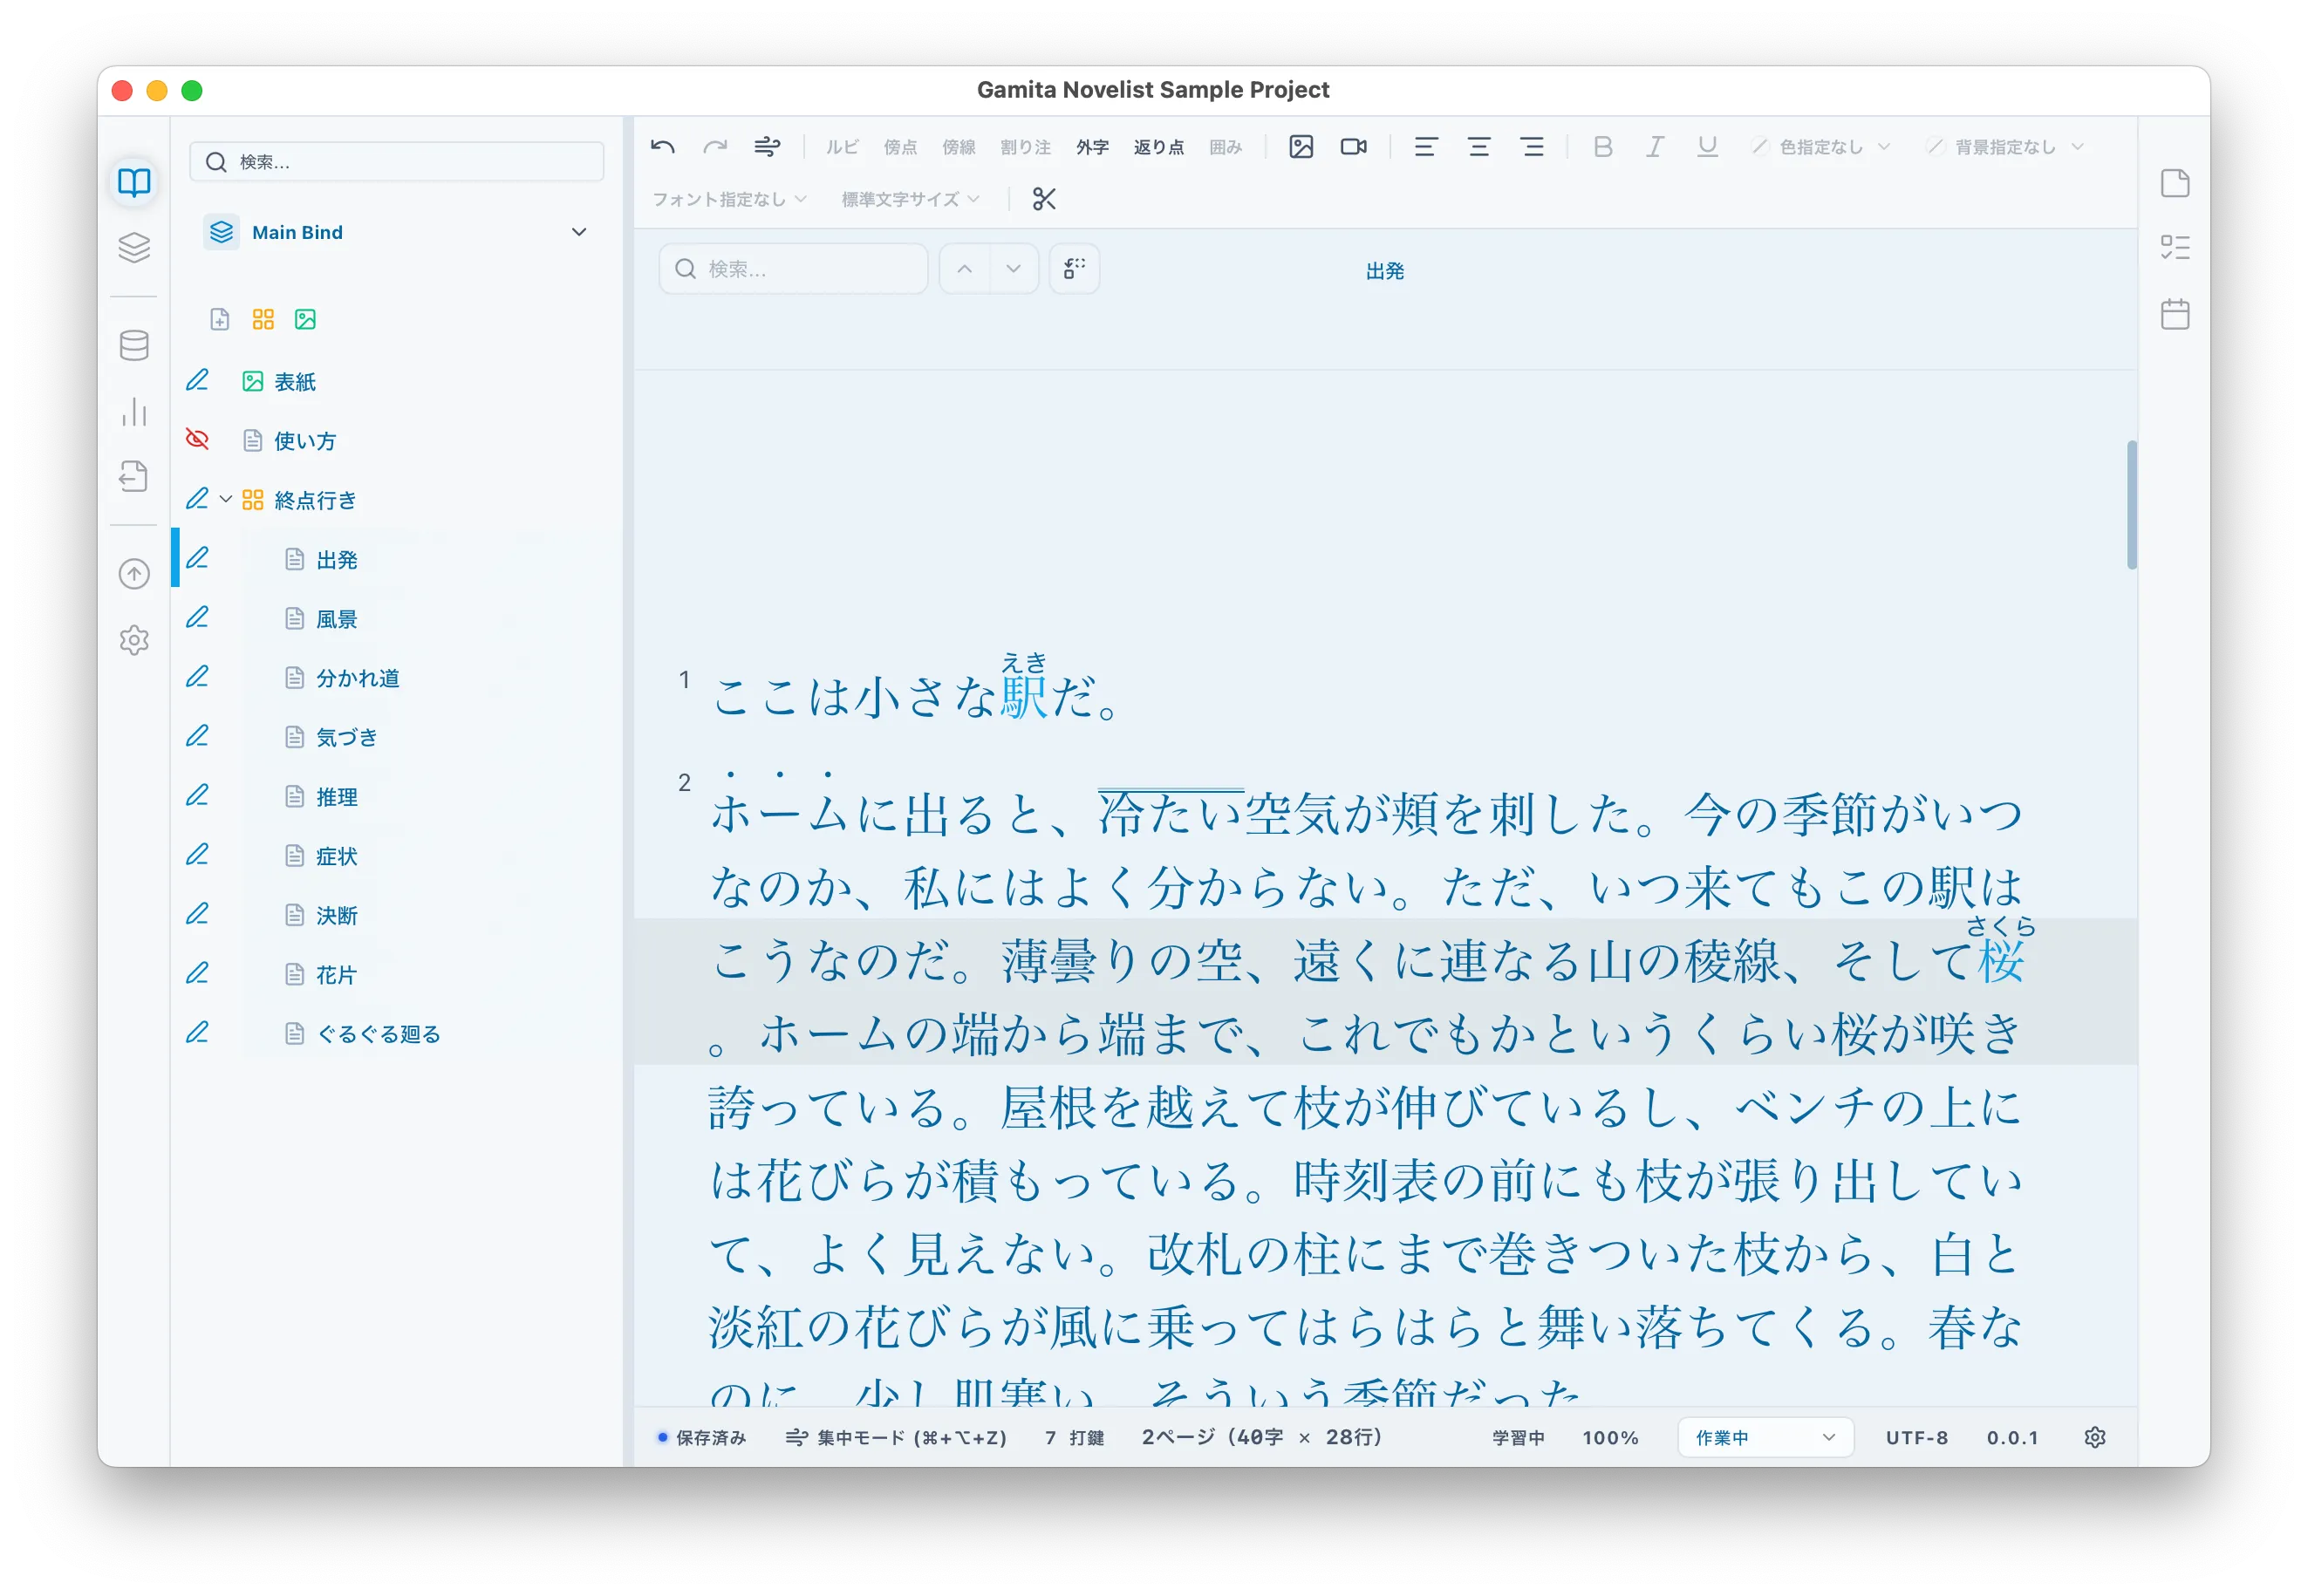This screenshot has height=1596, width=2308.
Task: Open the 作業中 status dropdown
Action: (1765, 1437)
